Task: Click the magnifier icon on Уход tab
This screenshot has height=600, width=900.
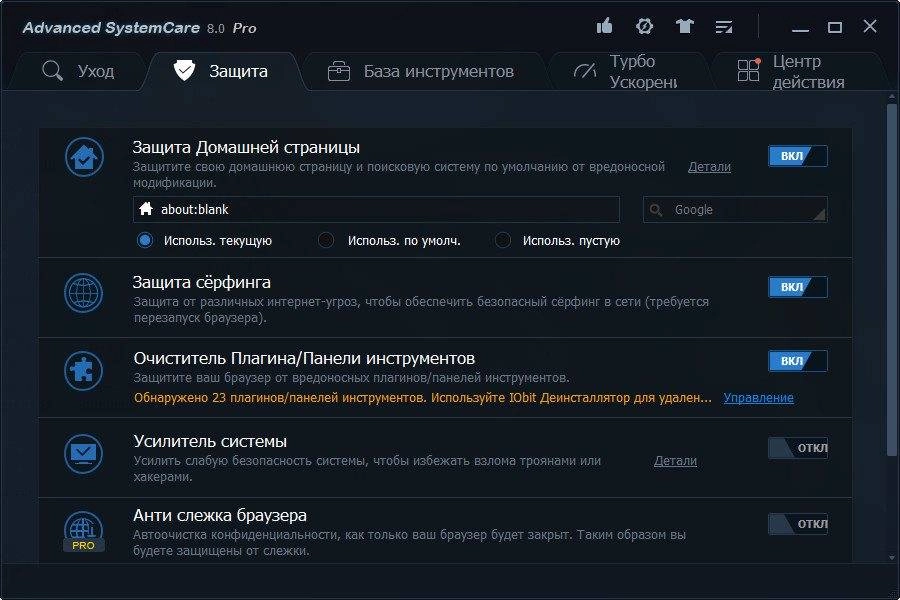Action: 52,71
